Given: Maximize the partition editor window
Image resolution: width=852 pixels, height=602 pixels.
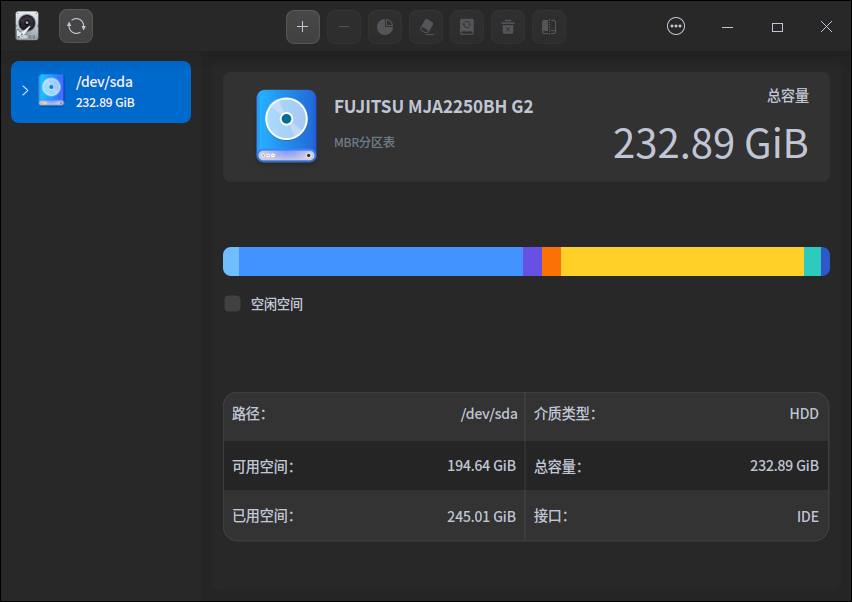Looking at the screenshot, I should tap(777, 27).
